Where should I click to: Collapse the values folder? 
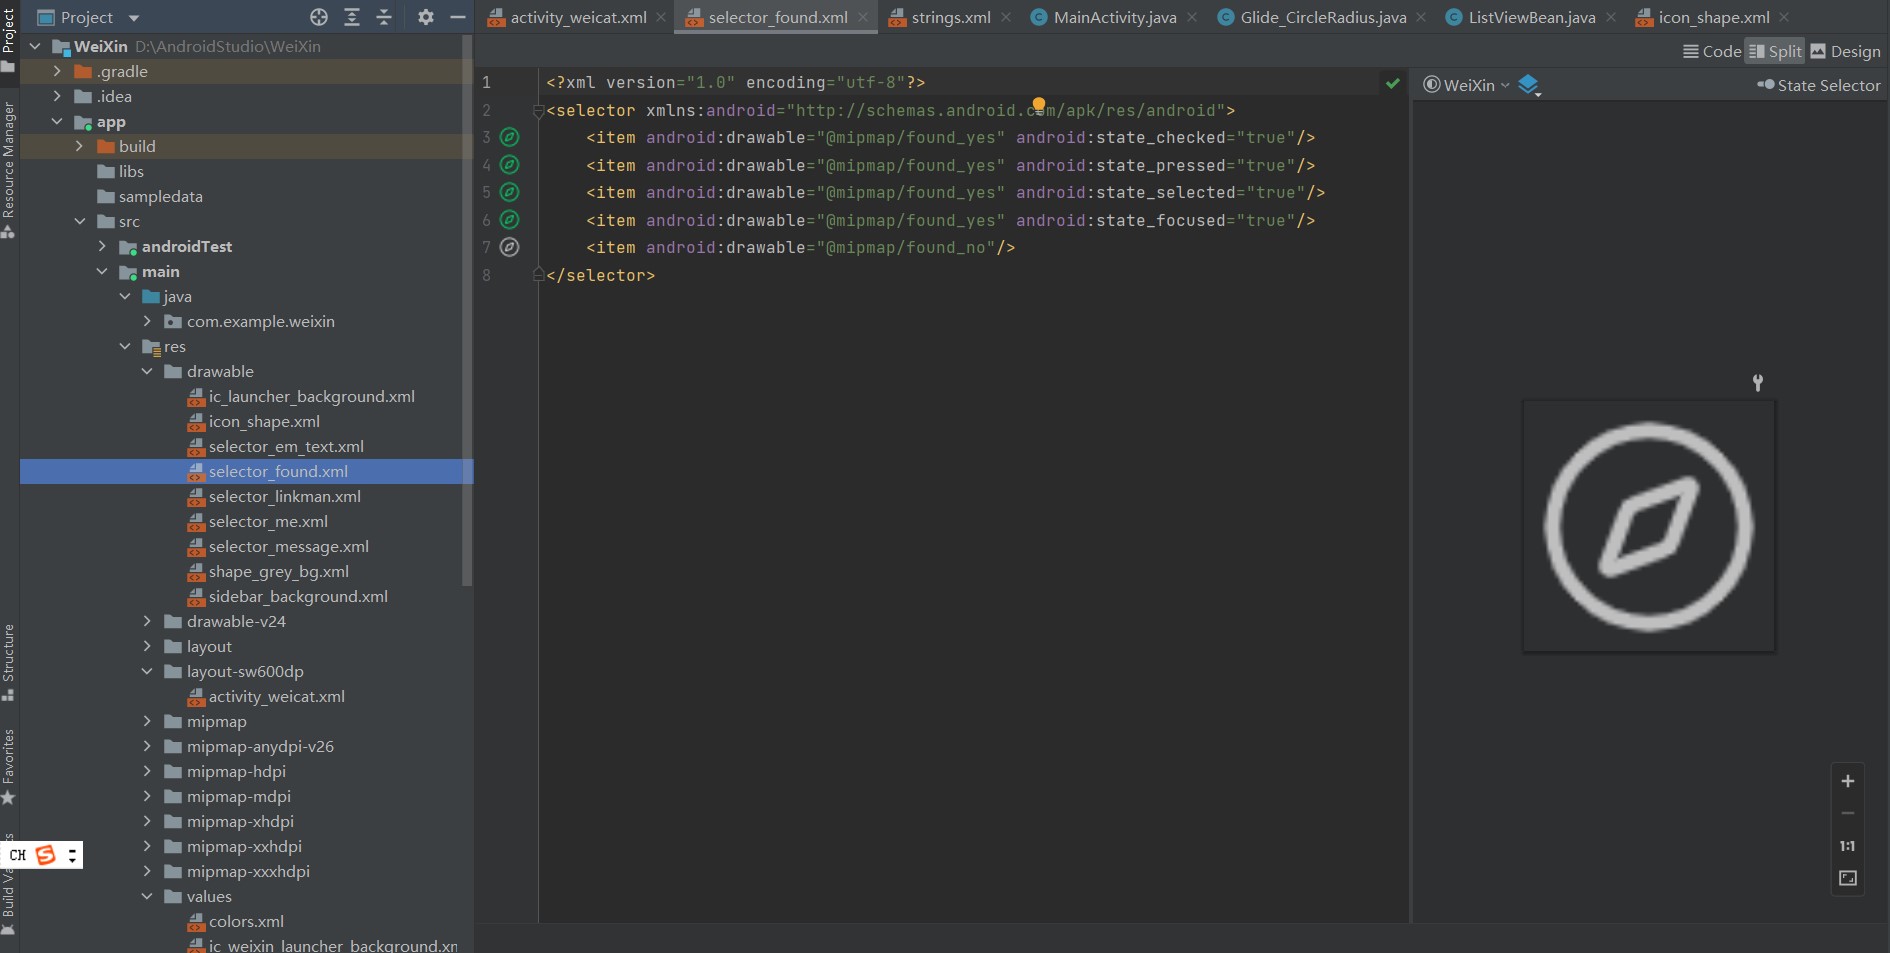[x=147, y=896]
